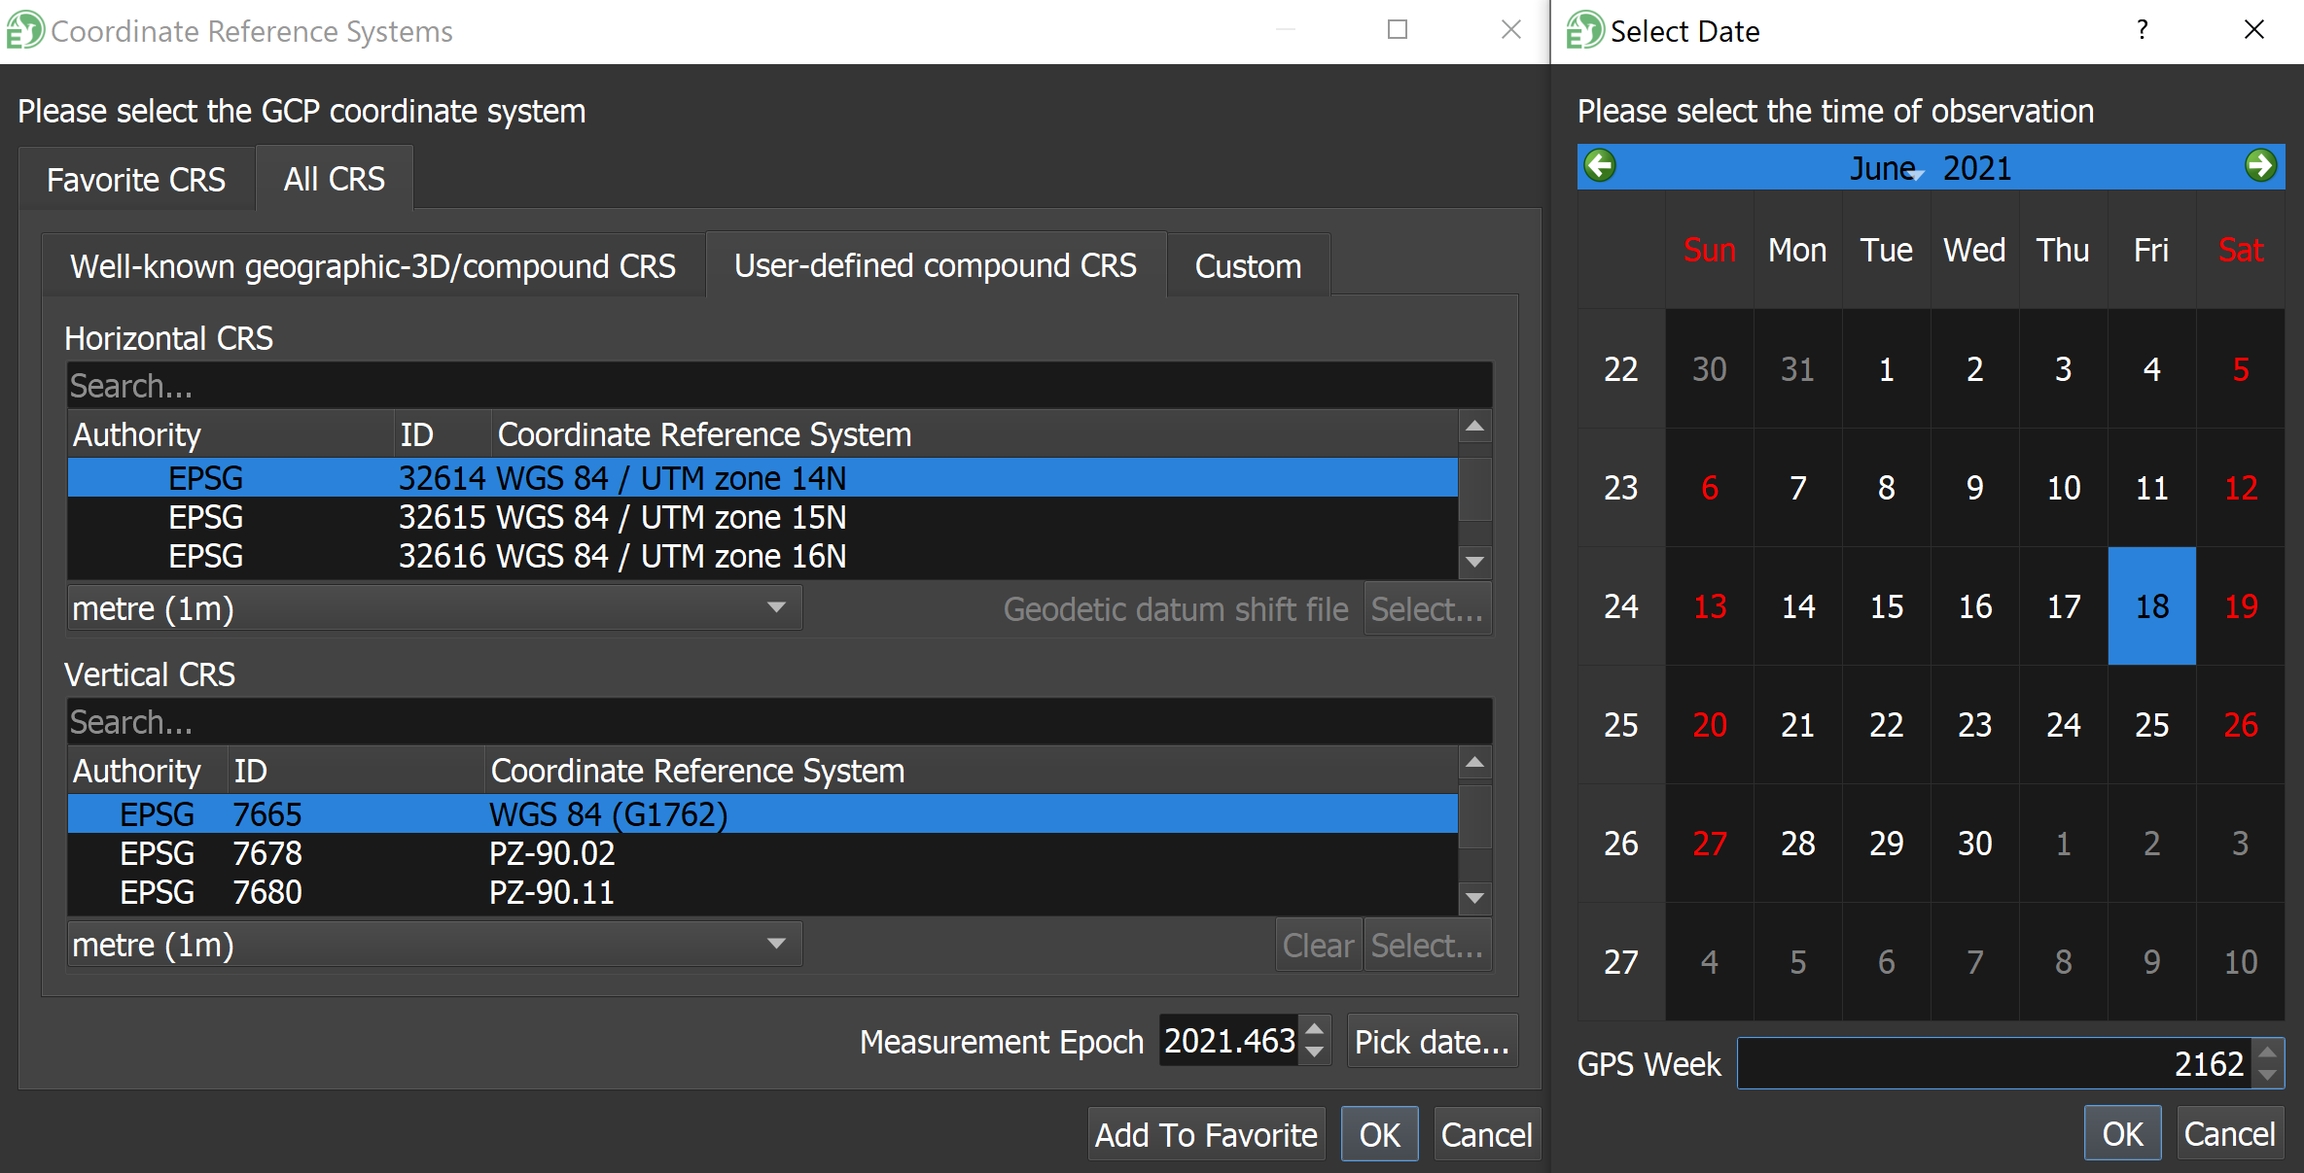Switch to All CRS tab
This screenshot has width=2304, height=1173.
334,178
